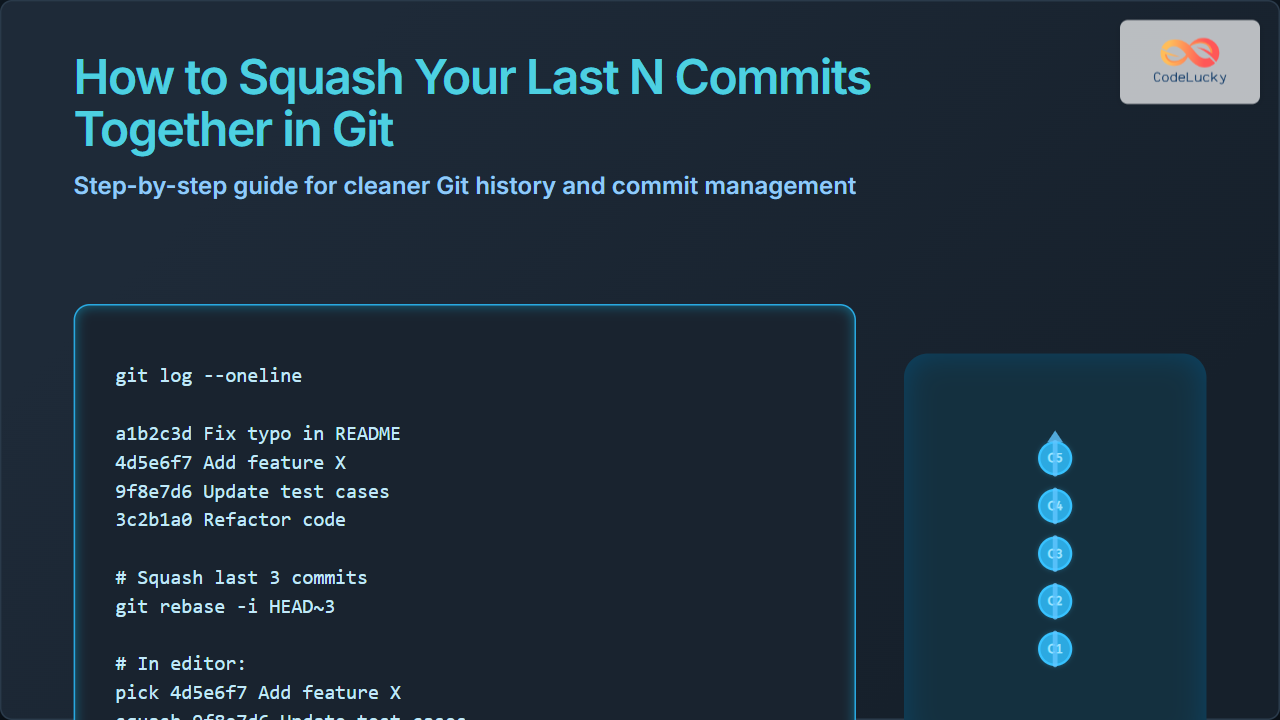This screenshot has height=720, width=1280.
Task: Select commit a1b2c3d Fix typo in README
Action: pyautogui.click(x=257, y=434)
